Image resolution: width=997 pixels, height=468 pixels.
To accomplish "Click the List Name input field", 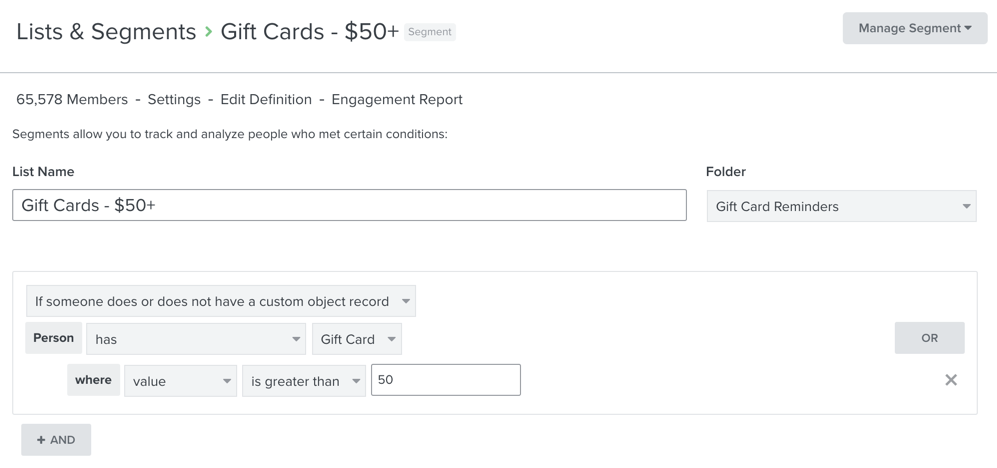I will [349, 205].
